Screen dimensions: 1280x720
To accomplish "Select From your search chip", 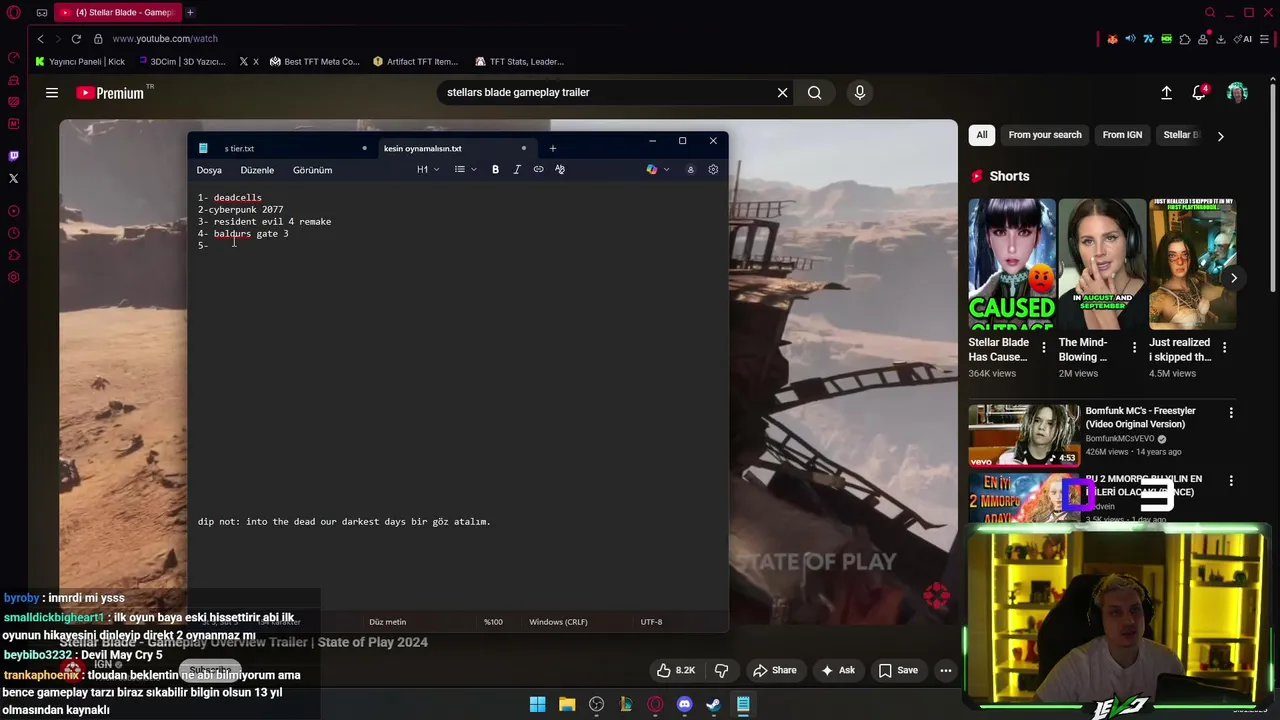I will pos(1045,135).
